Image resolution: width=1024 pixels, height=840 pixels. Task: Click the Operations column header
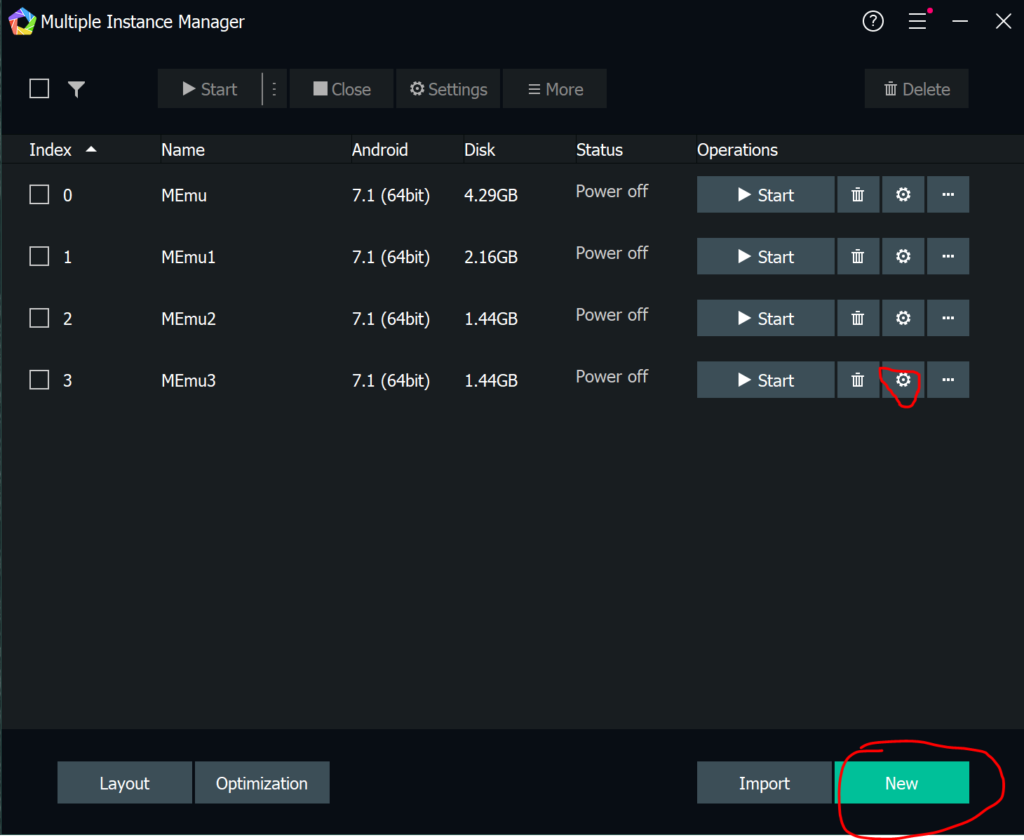737,150
